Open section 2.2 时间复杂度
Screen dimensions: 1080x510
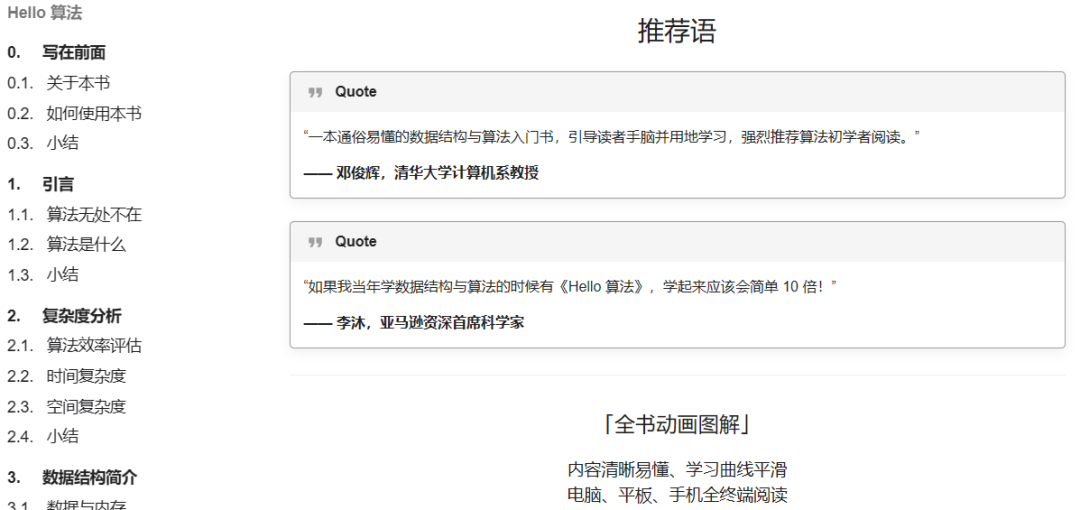67,376
